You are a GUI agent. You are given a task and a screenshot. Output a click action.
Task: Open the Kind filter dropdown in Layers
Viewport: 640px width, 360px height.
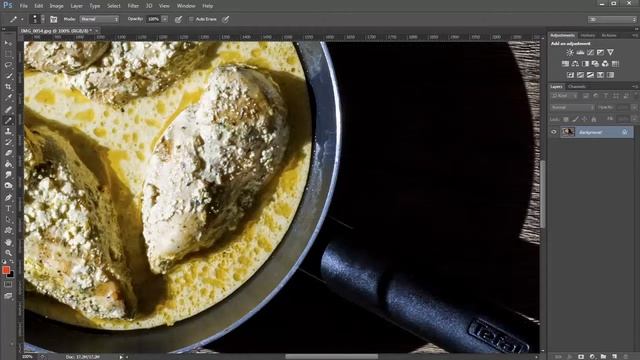(x=564, y=96)
